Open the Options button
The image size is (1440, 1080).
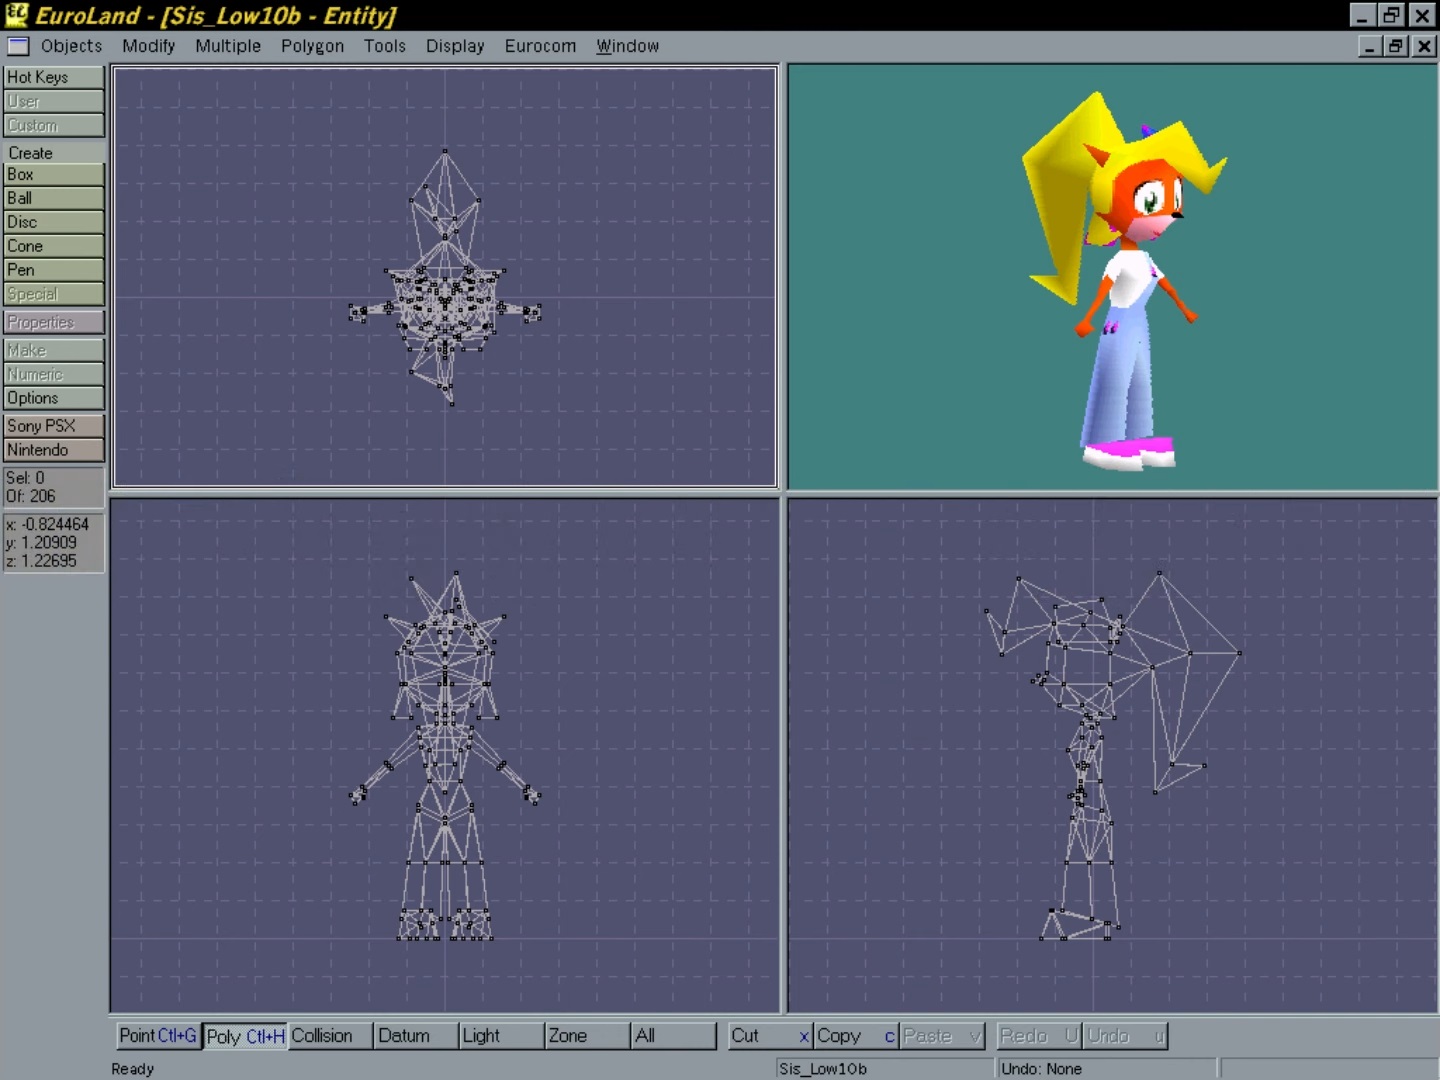pyautogui.click(x=53, y=398)
